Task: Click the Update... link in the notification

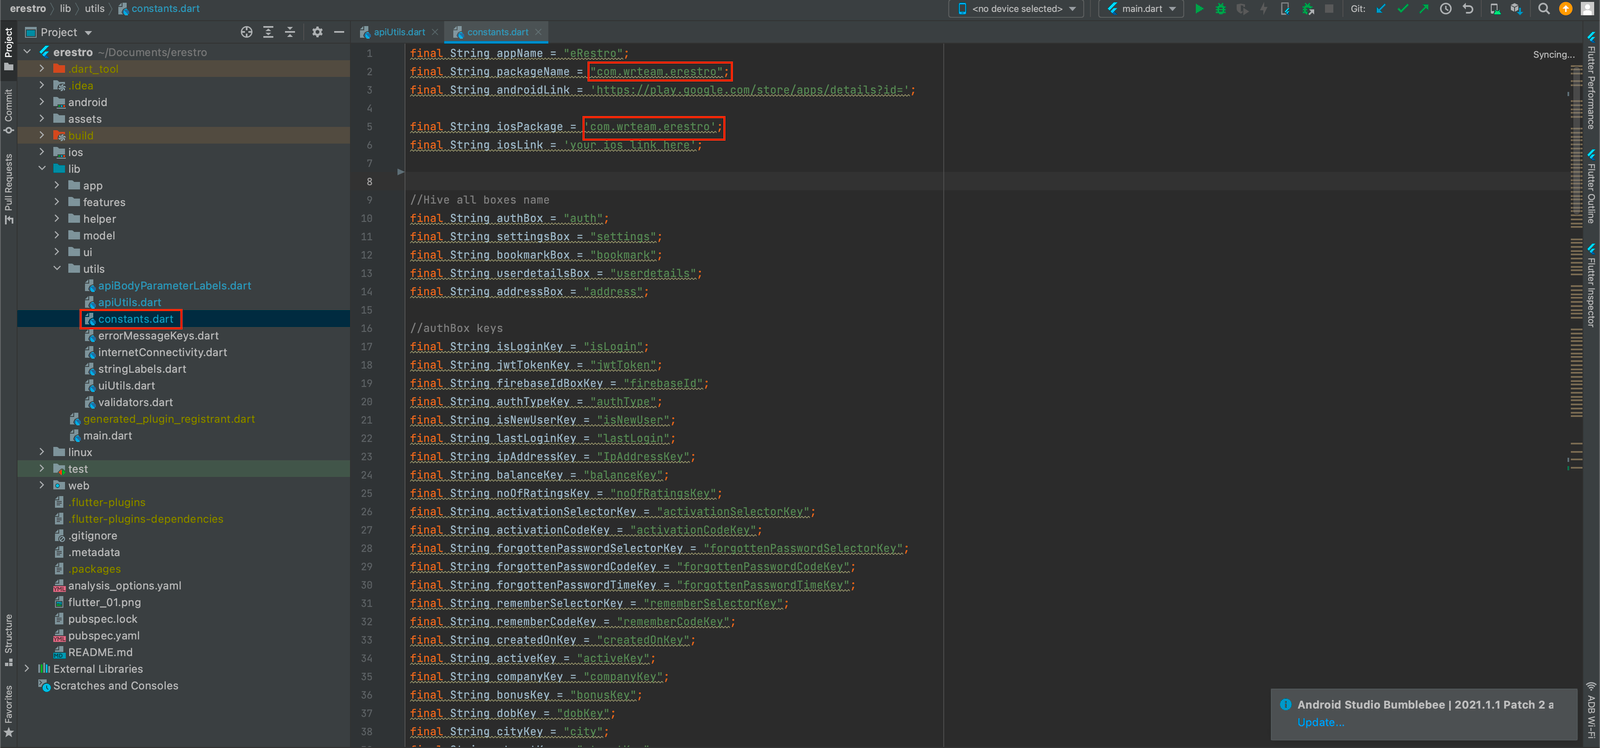Action: (1320, 722)
